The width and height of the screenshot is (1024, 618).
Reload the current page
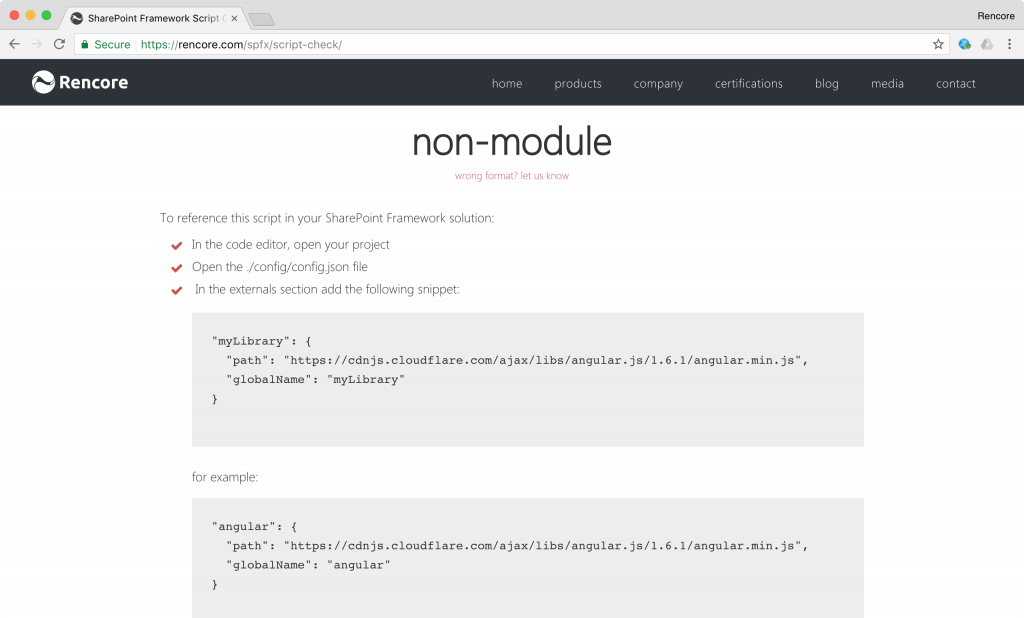(x=60, y=45)
